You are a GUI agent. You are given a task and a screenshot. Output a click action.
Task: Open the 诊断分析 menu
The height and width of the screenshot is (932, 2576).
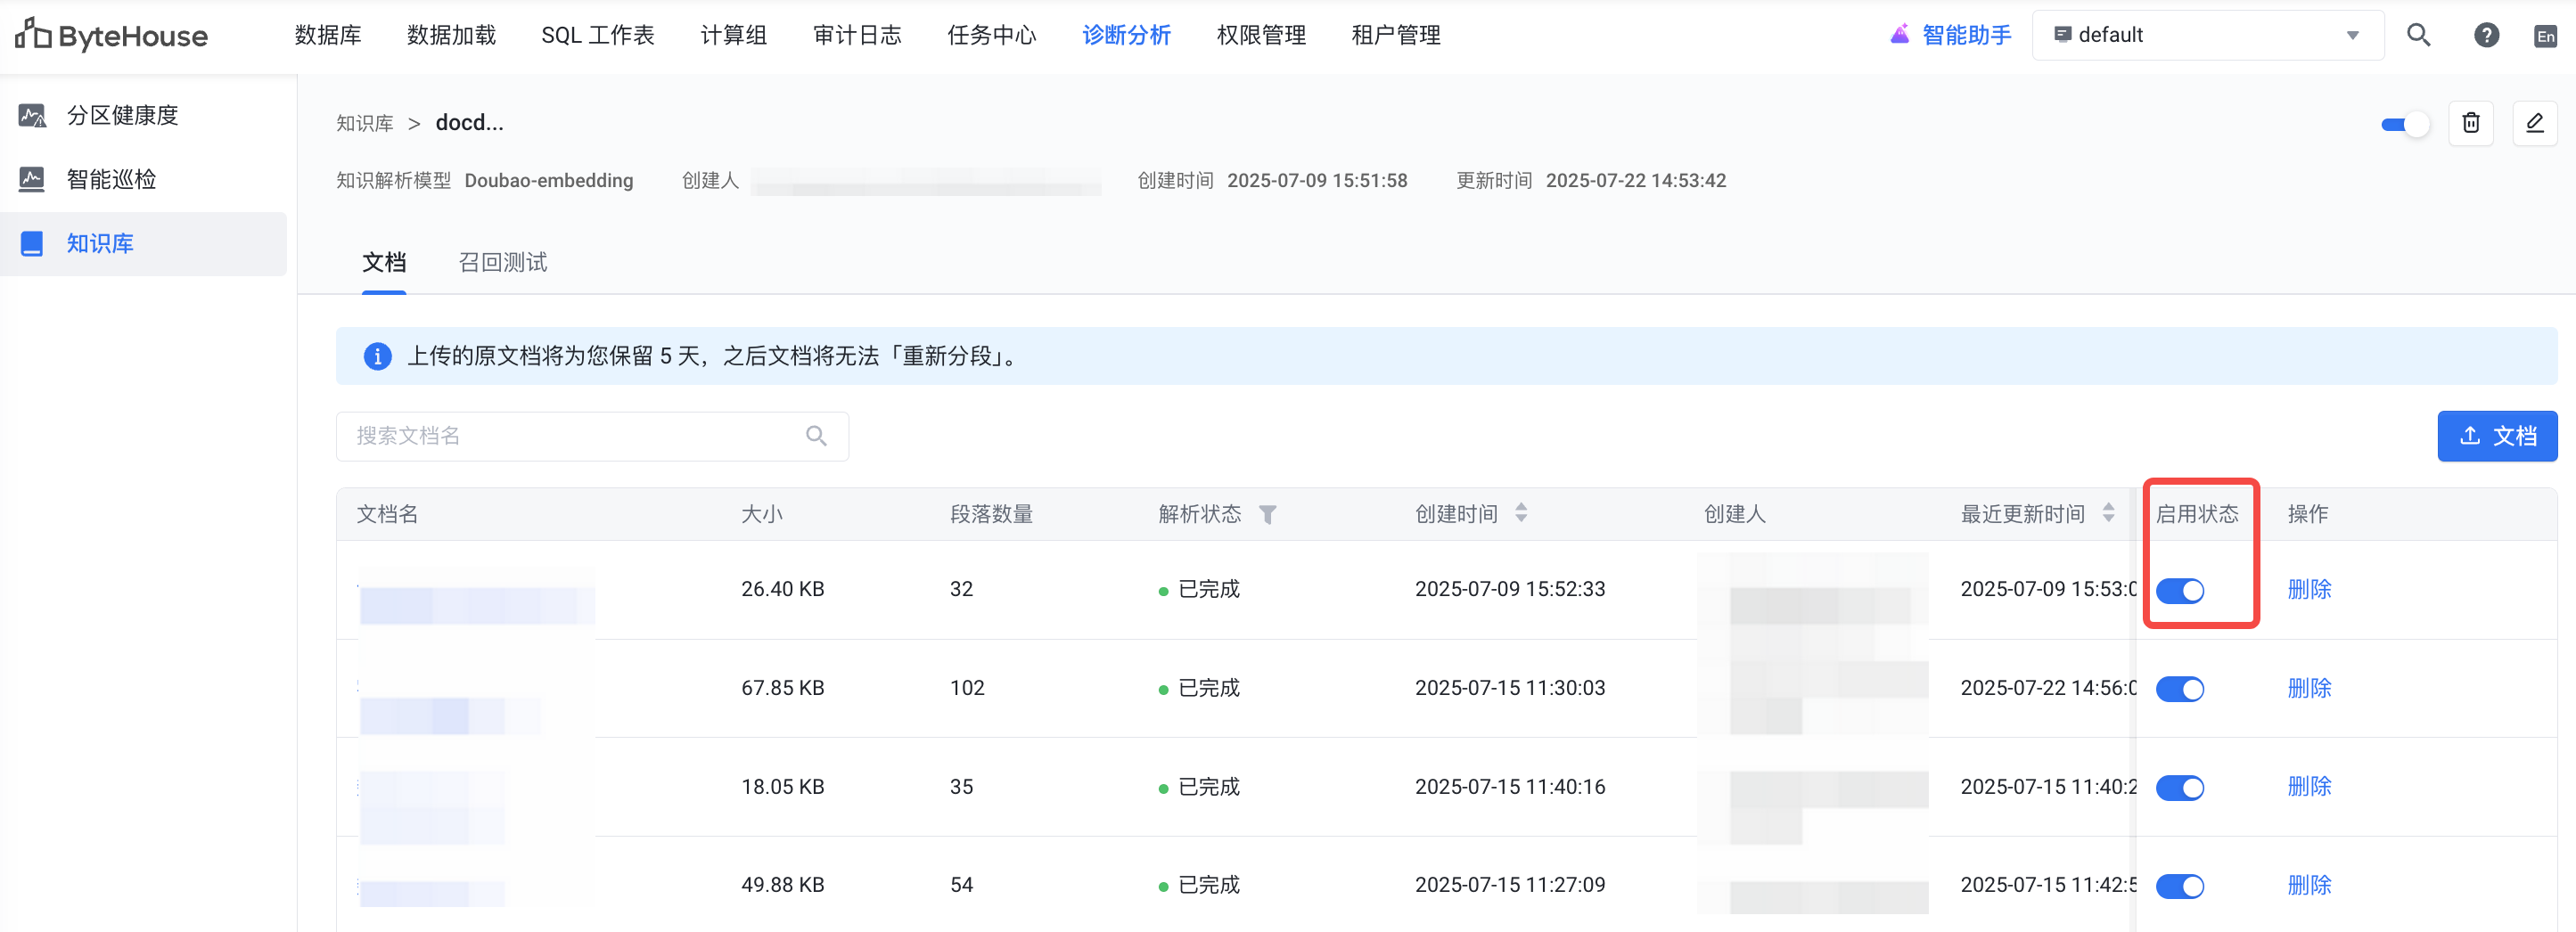pyautogui.click(x=1126, y=35)
